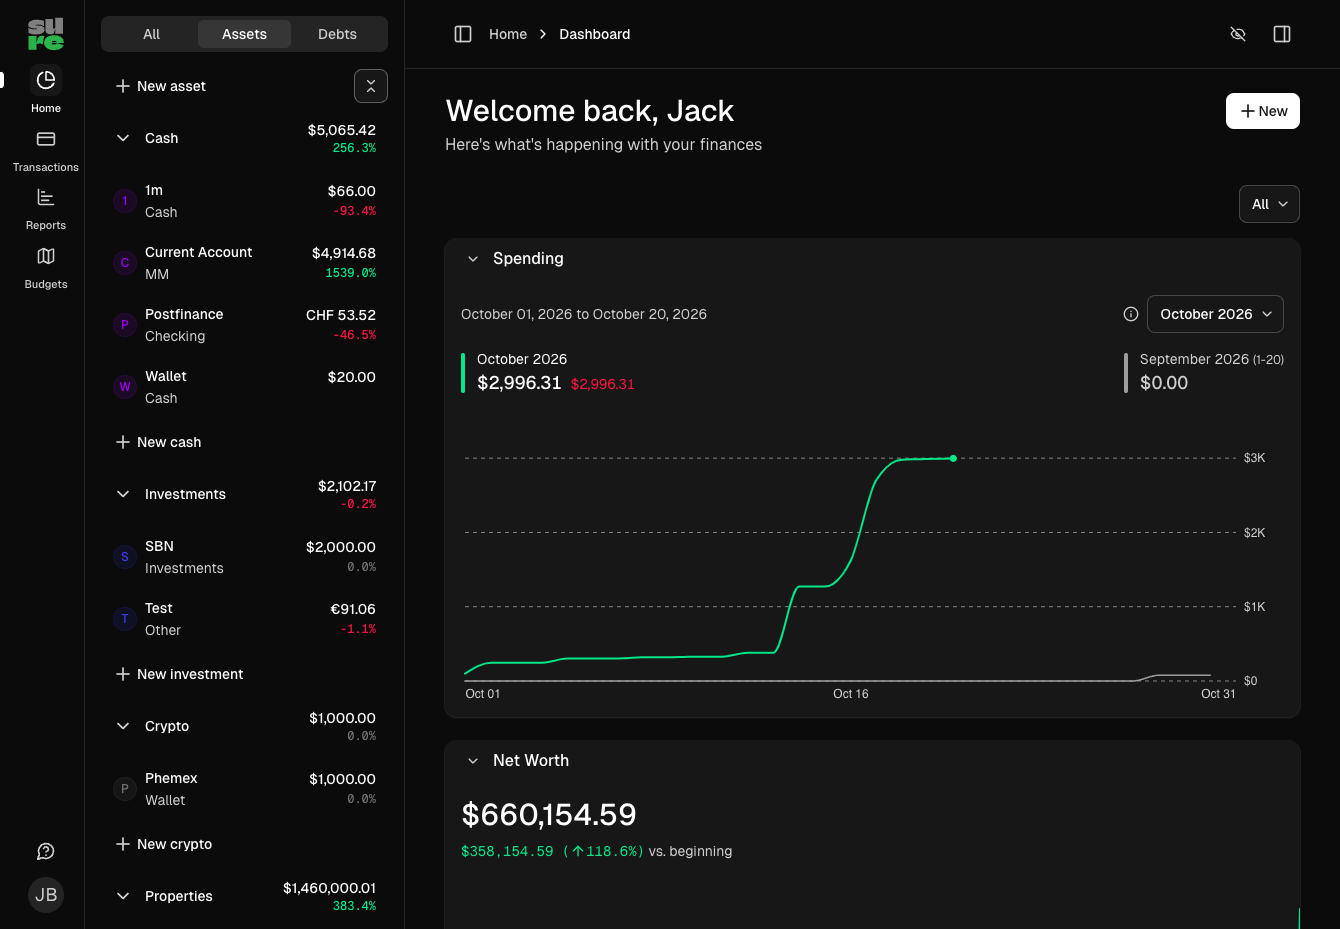Image resolution: width=1340 pixels, height=929 pixels.
Task: Open the Budgets icon in sidebar
Action: (x=46, y=256)
